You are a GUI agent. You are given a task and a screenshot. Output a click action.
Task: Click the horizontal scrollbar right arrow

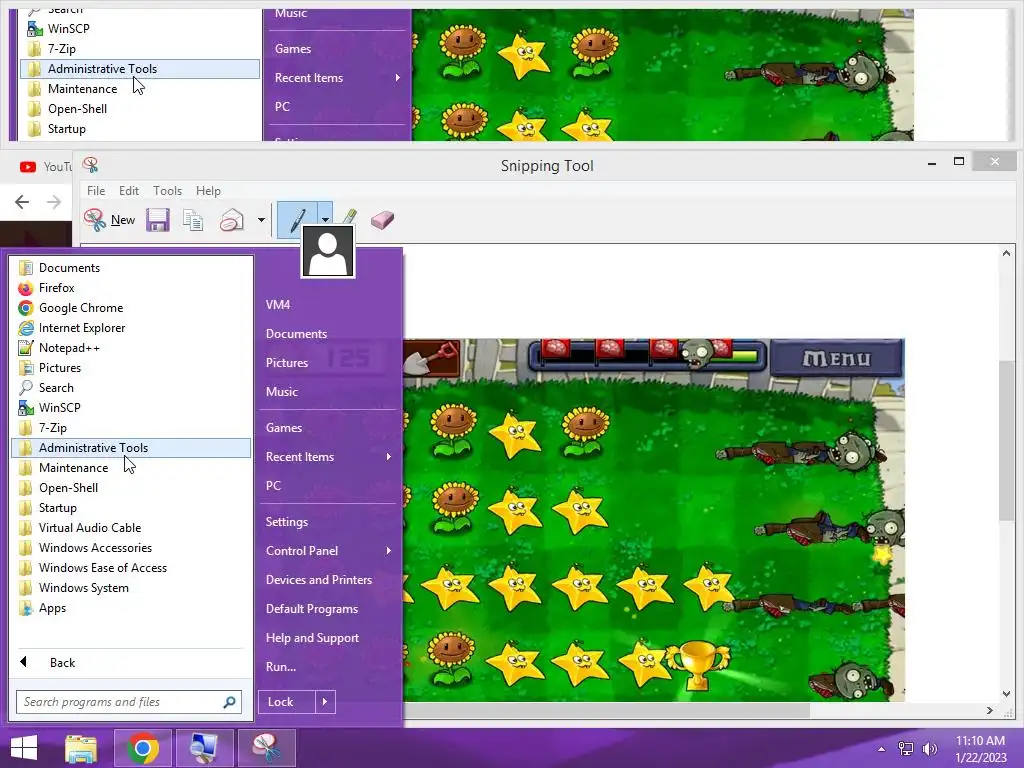pyautogui.click(x=989, y=710)
